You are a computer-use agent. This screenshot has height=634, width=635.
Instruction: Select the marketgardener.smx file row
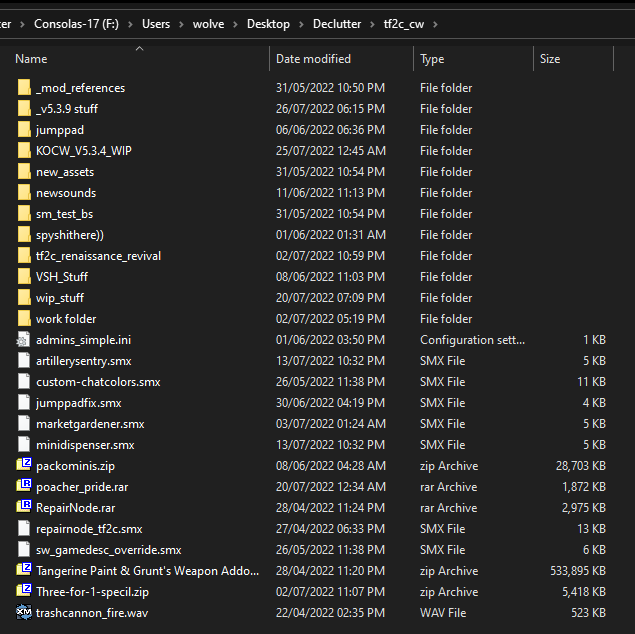(90, 424)
